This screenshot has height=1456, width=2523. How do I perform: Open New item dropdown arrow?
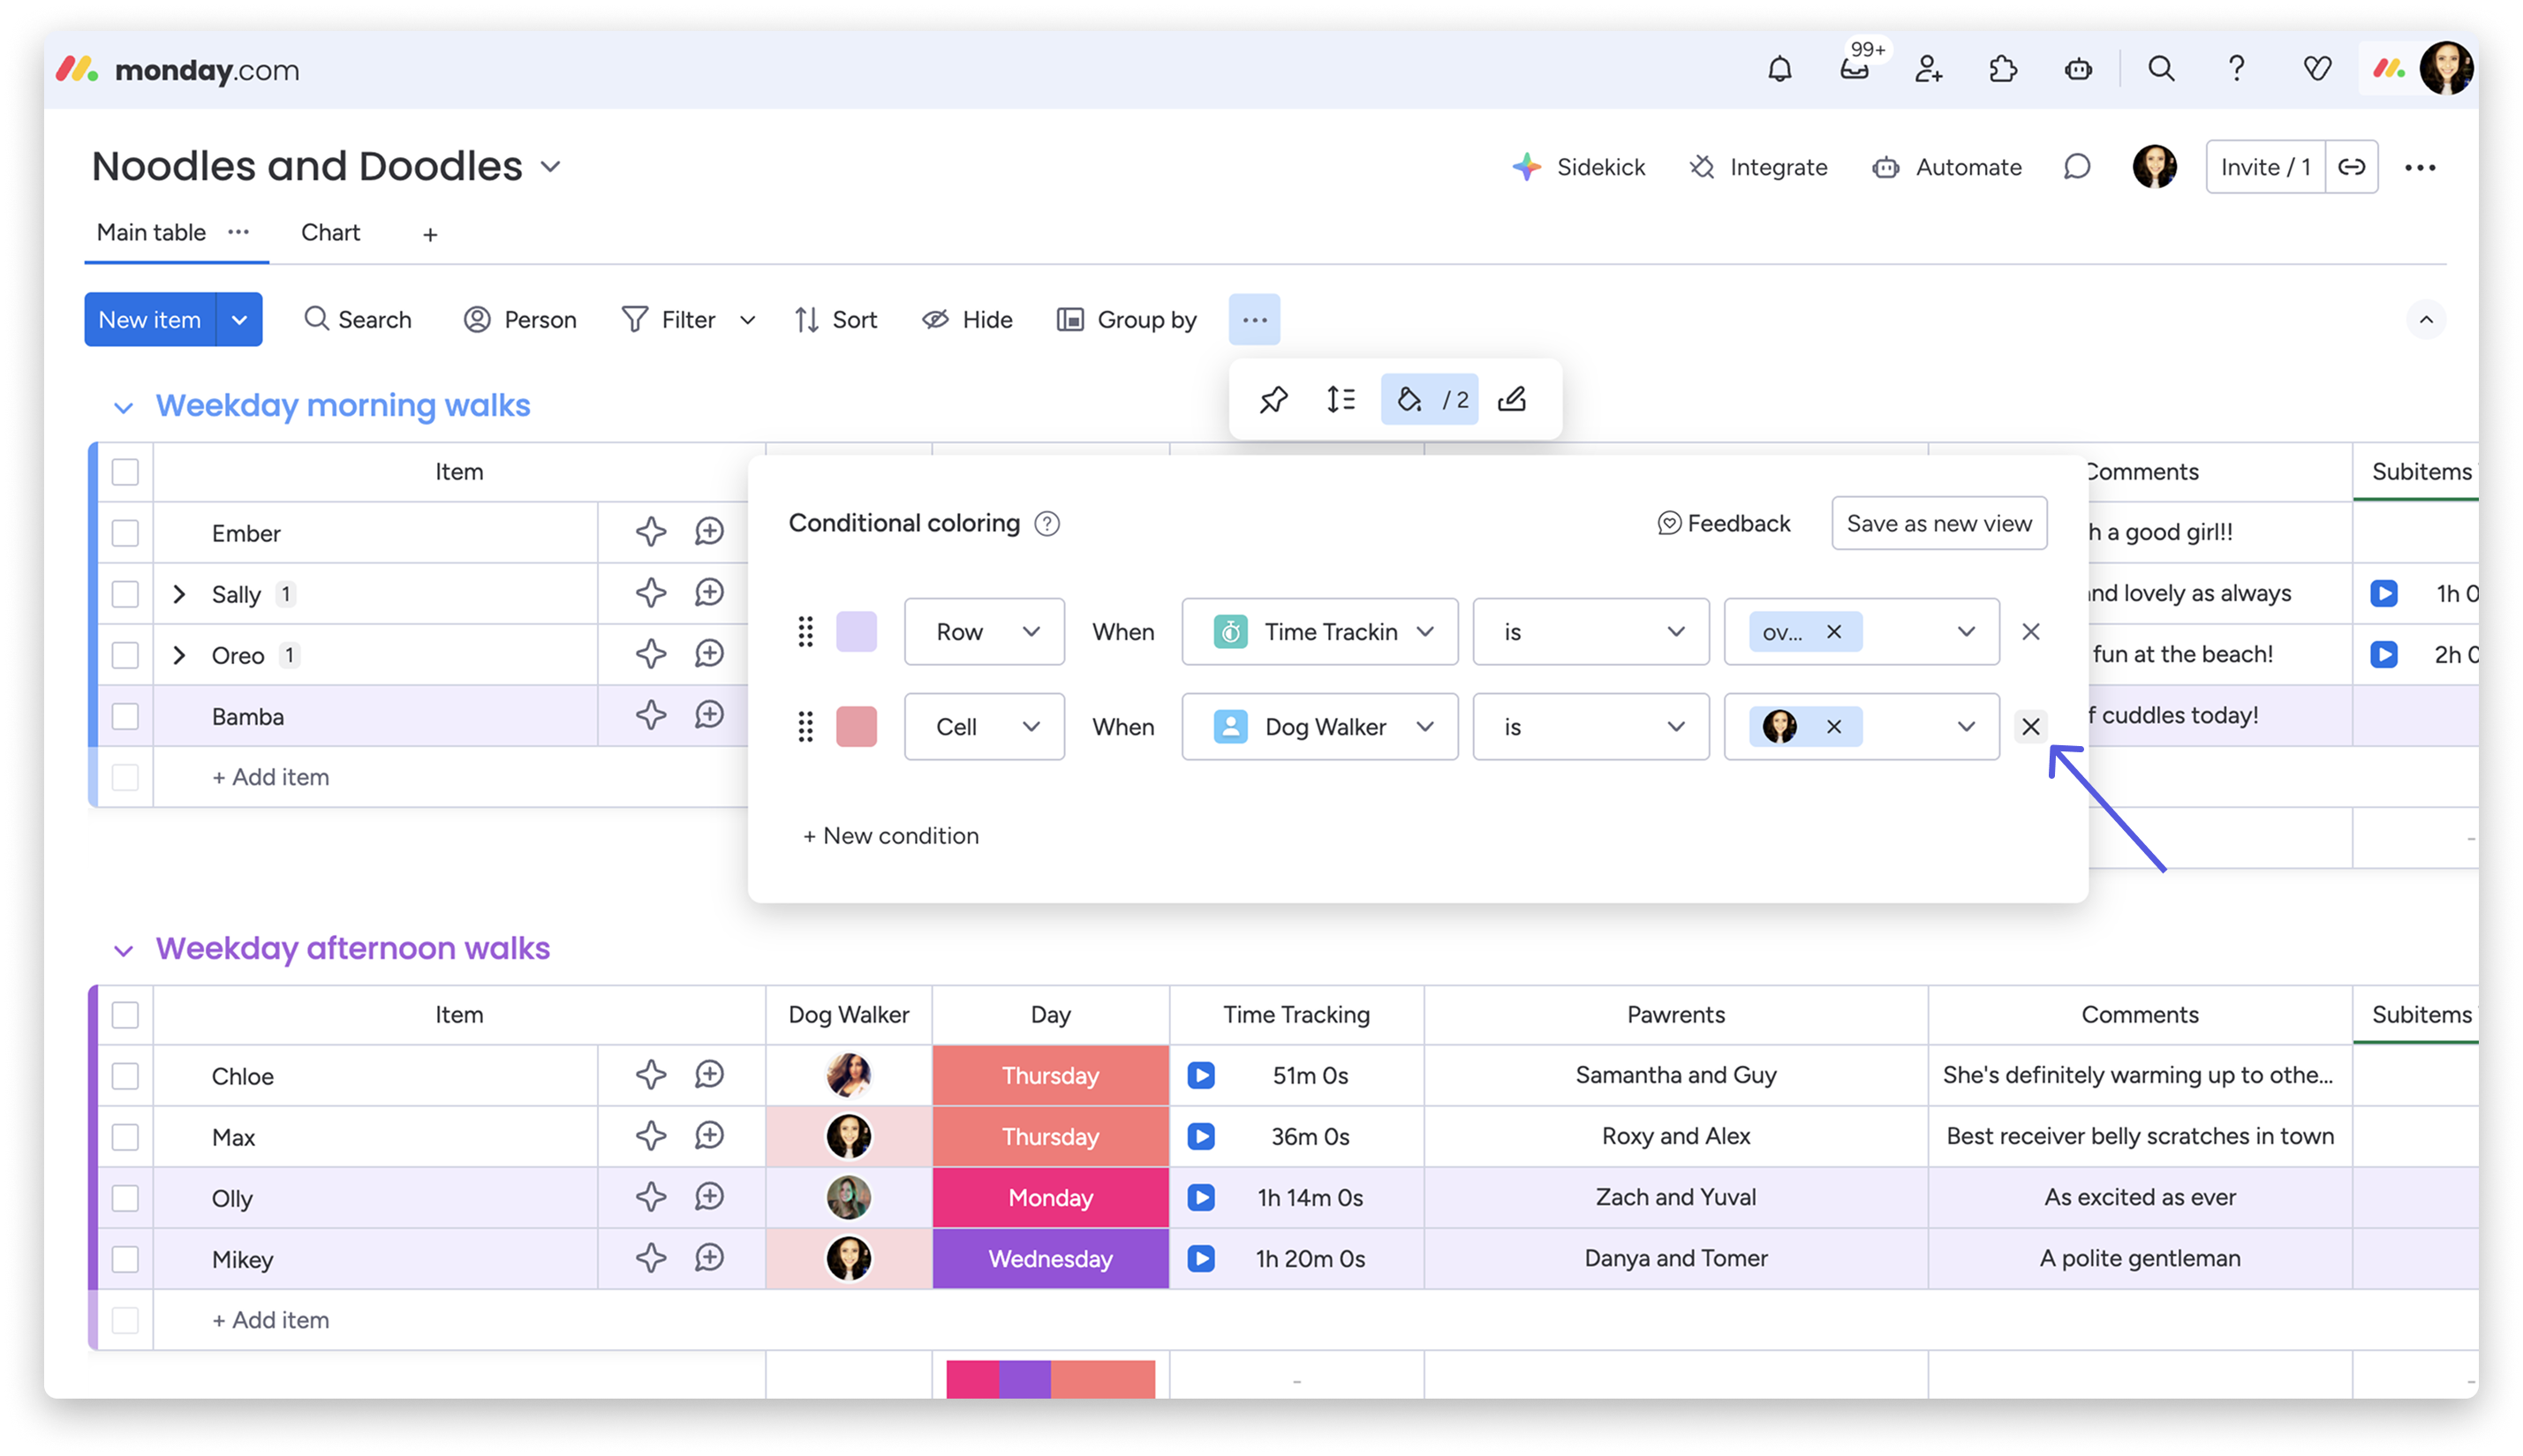[239, 320]
